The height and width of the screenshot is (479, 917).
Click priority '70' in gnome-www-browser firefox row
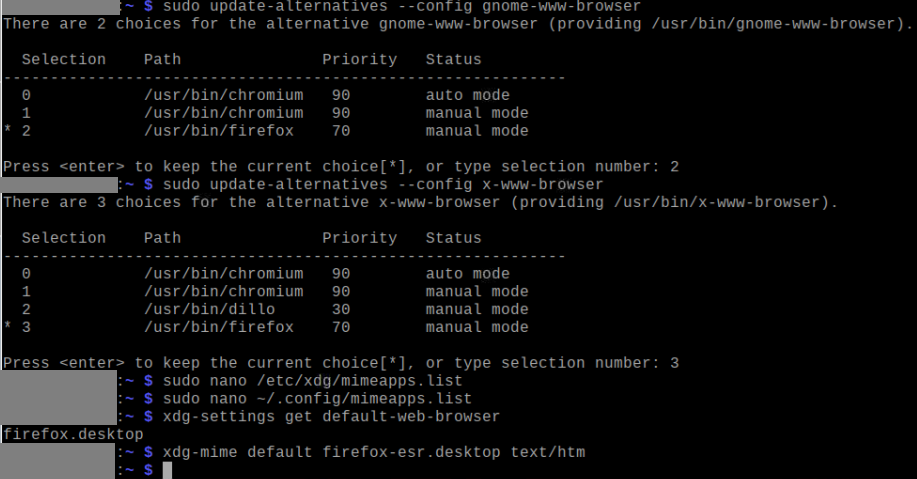pyautogui.click(x=341, y=131)
